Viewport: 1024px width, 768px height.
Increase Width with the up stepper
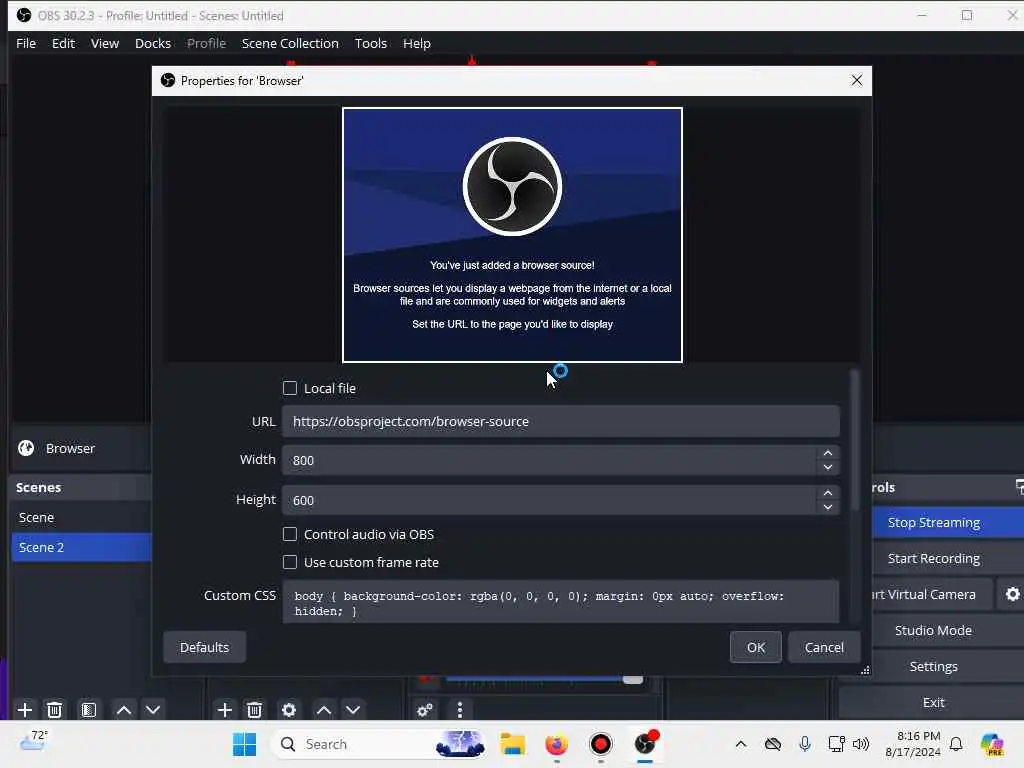pyautogui.click(x=827, y=453)
